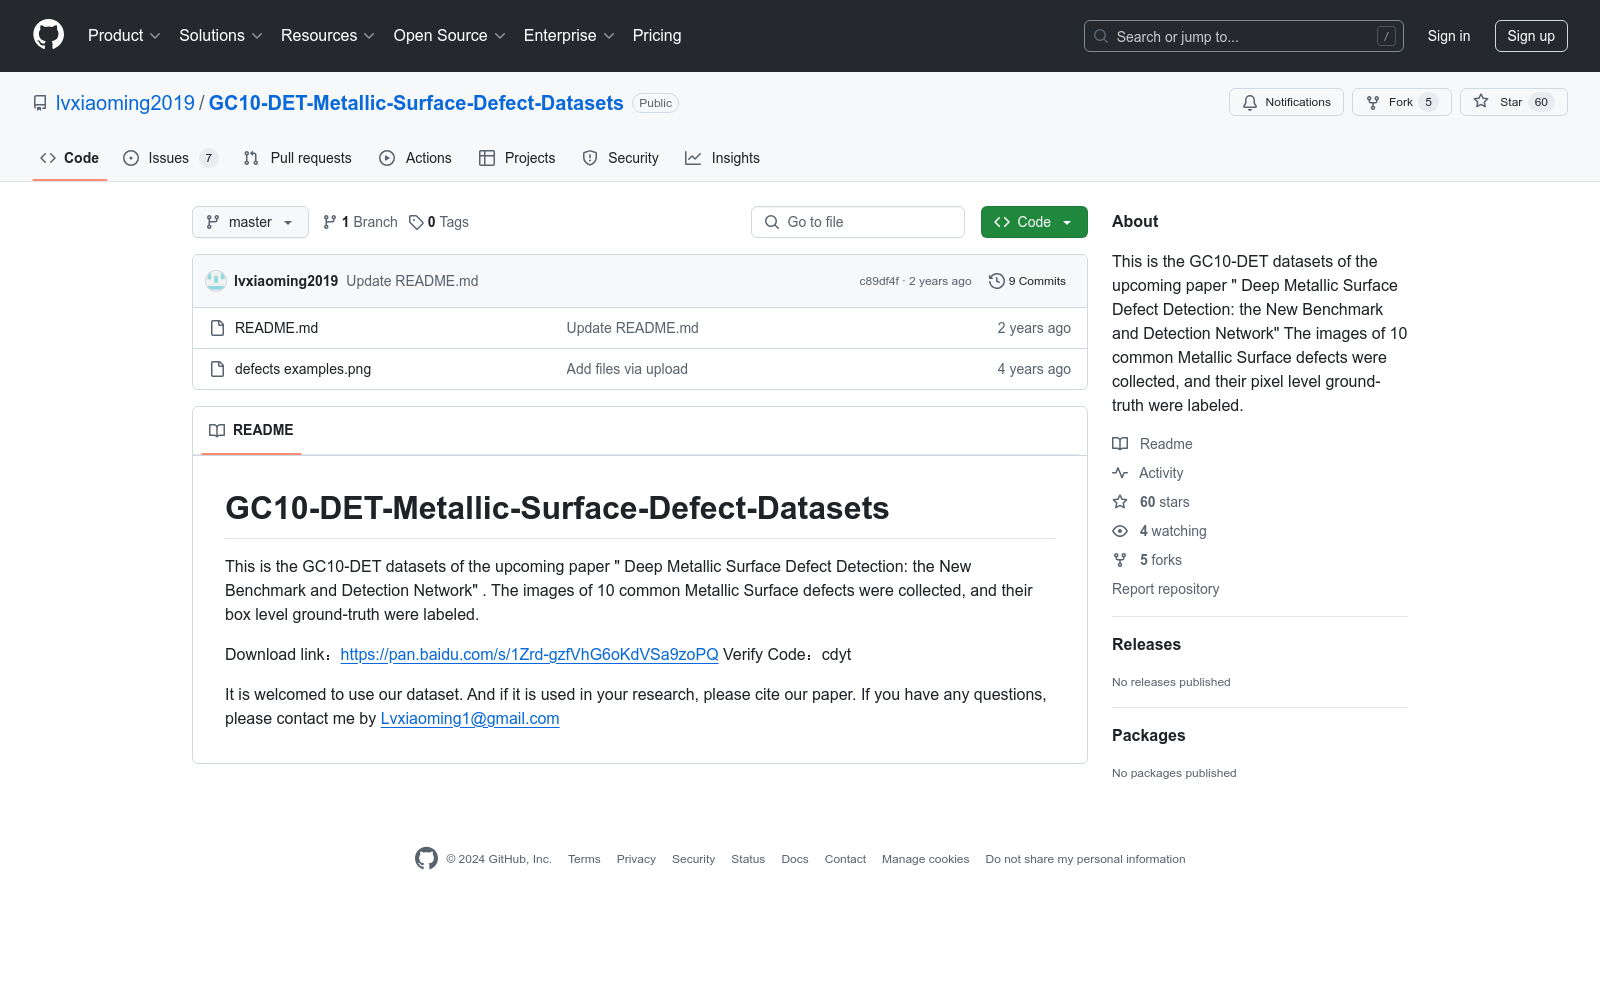1600x1000 pixels.
Task: Click the Search or jump to field
Action: (x=1244, y=36)
